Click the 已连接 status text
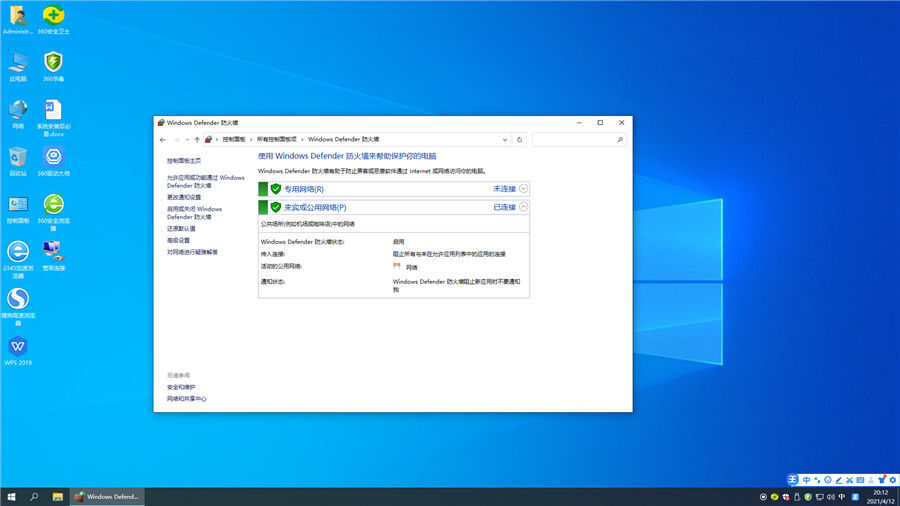Screen dimensions: 900x506 point(505,207)
